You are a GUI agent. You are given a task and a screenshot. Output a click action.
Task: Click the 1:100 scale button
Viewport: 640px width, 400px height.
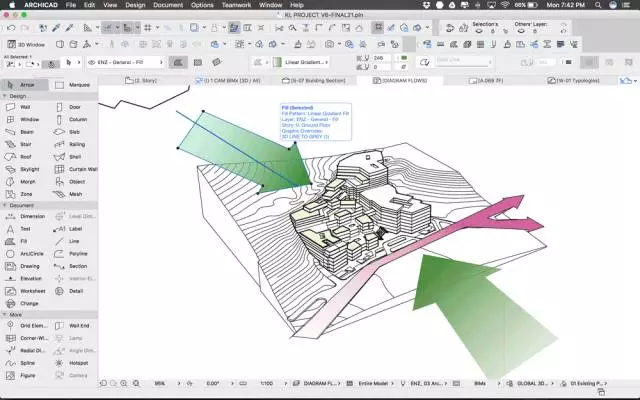(267, 383)
